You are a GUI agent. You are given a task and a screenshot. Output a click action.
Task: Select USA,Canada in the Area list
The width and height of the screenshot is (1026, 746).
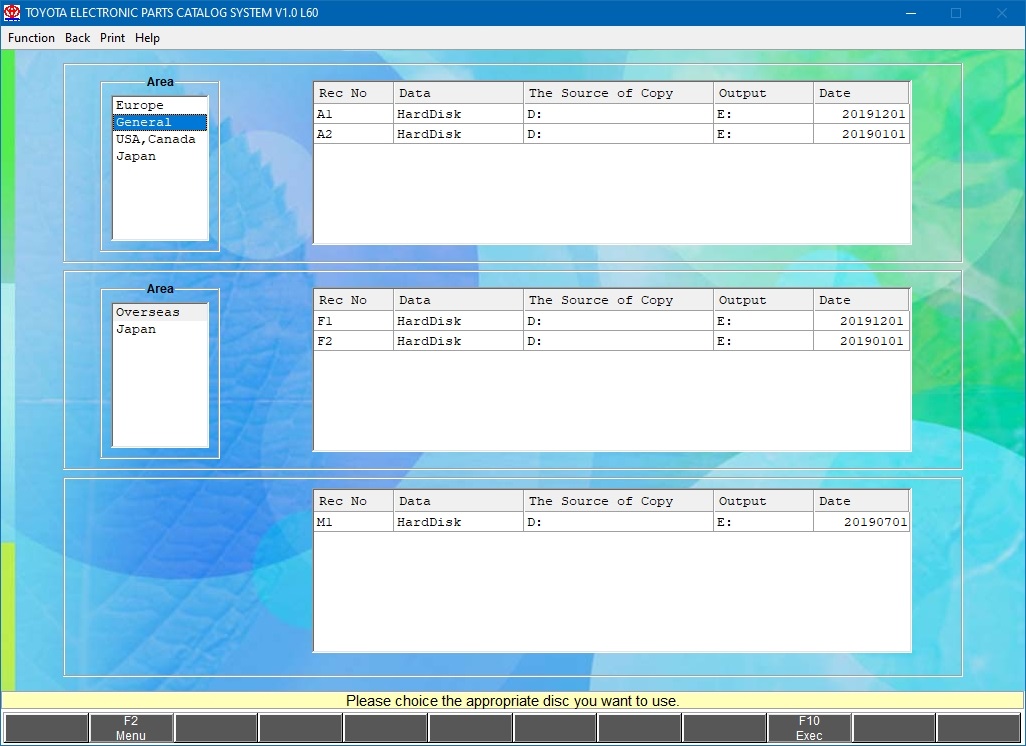160,139
